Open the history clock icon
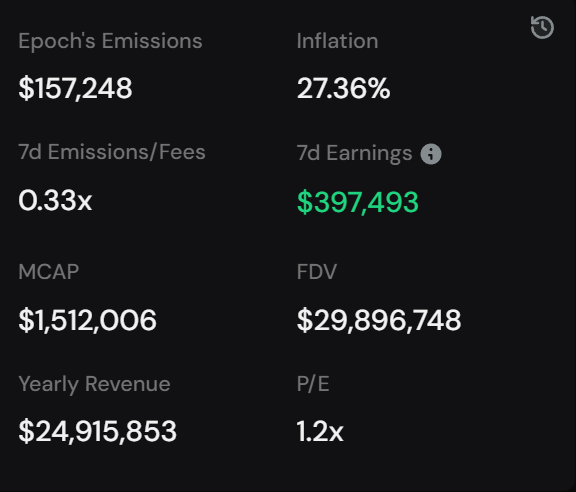 [x=542, y=27]
